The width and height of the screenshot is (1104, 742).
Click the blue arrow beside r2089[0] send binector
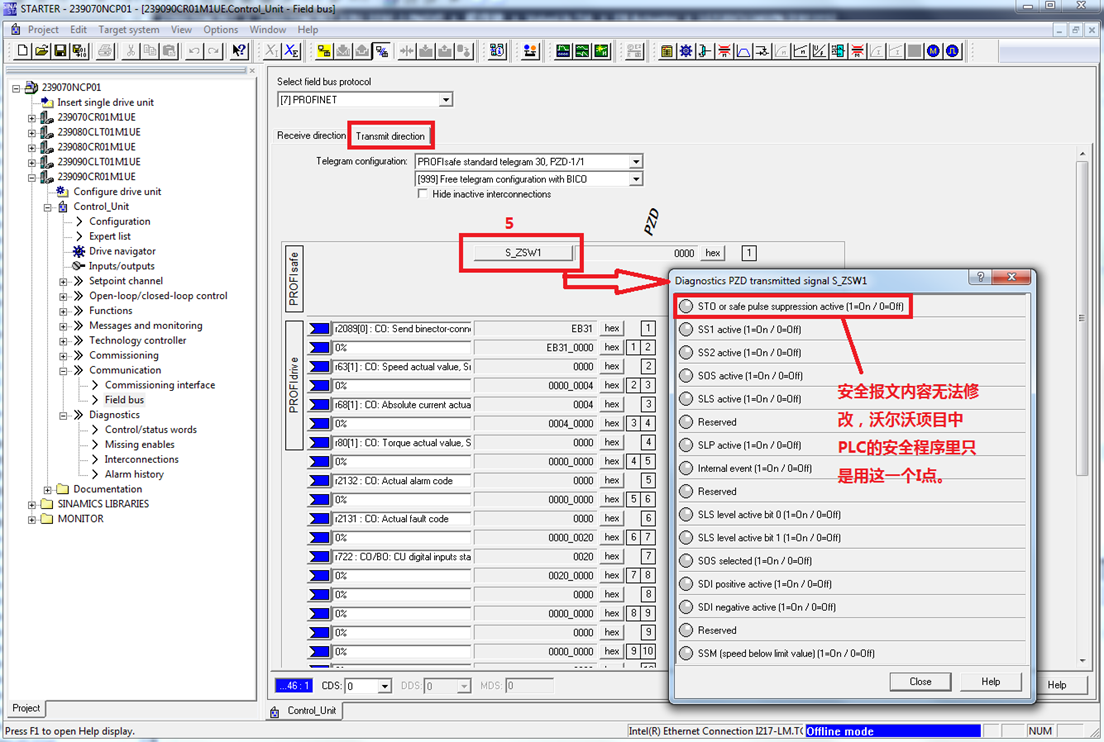pos(319,329)
